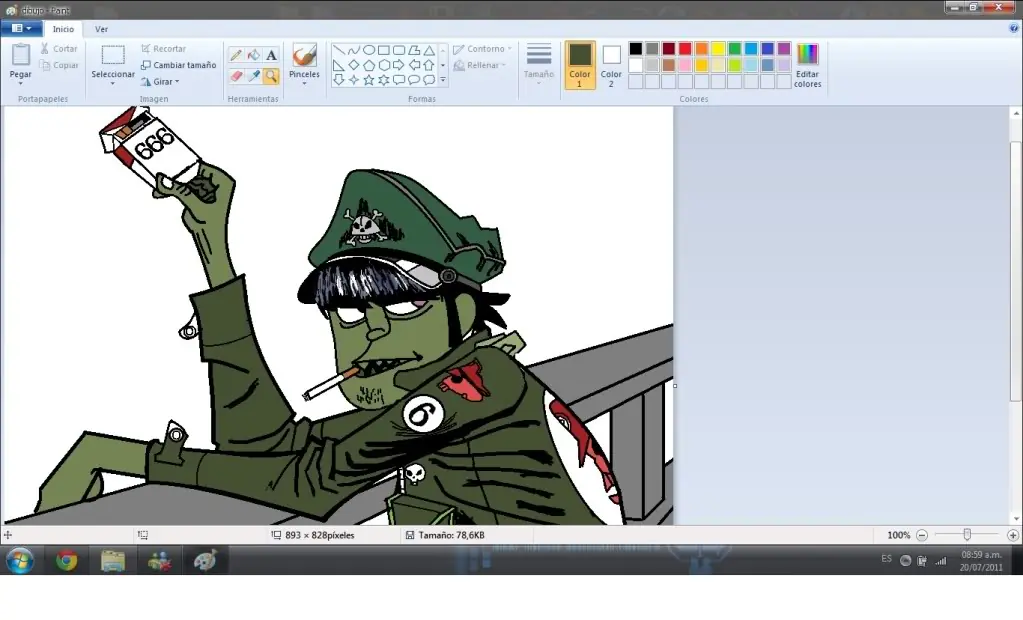Viewport: 1023px width, 620px height.
Task: Select the Oval callout shape
Action: tap(414, 80)
